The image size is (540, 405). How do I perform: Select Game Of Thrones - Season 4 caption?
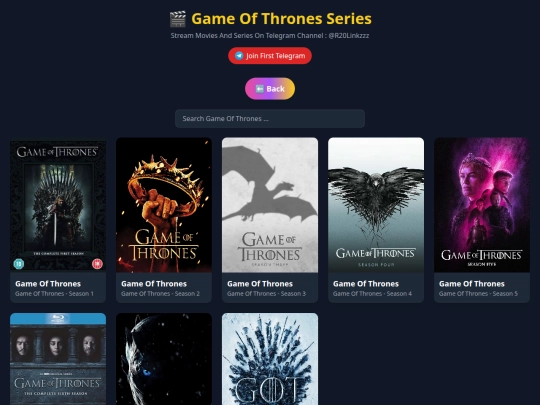tap(372, 294)
